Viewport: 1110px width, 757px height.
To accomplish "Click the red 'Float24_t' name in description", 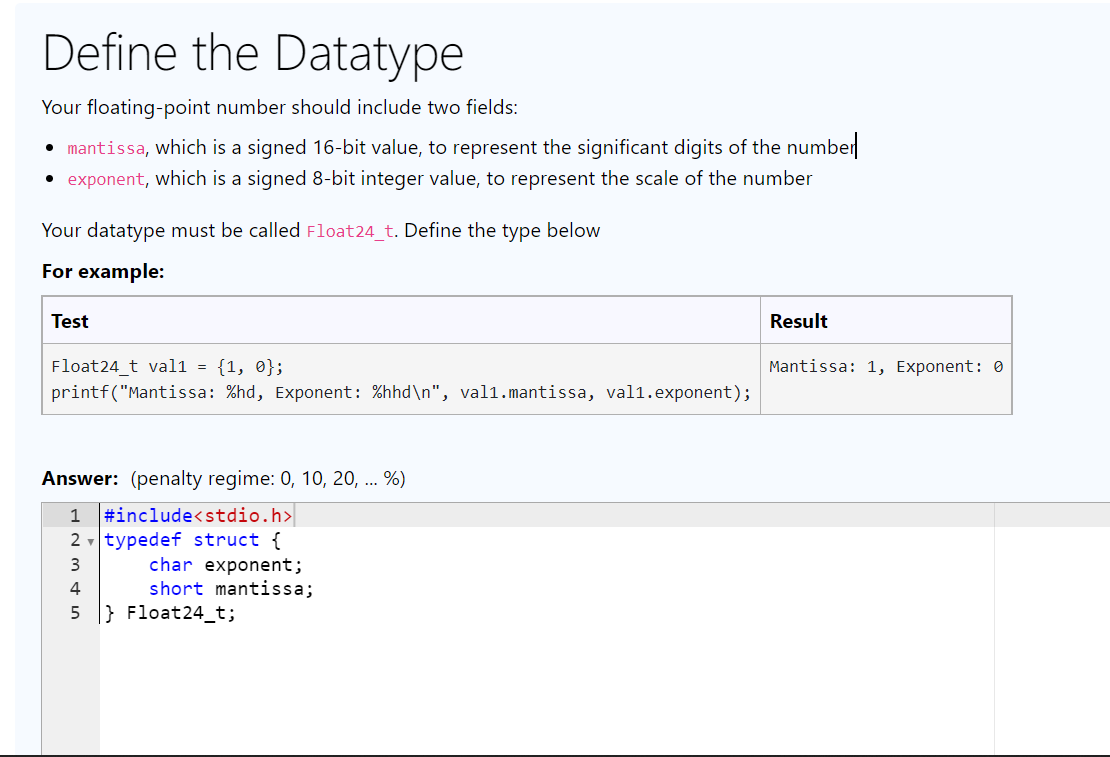I will (x=350, y=232).
